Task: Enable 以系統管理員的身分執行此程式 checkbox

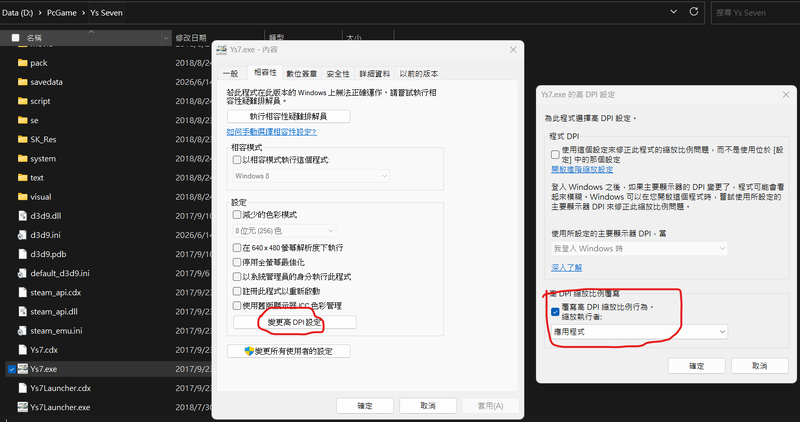Action: (x=237, y=277)
